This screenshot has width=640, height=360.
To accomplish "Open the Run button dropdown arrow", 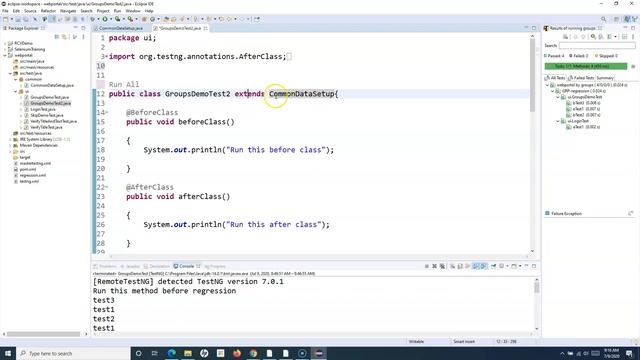I will click(x=111, y=19).
